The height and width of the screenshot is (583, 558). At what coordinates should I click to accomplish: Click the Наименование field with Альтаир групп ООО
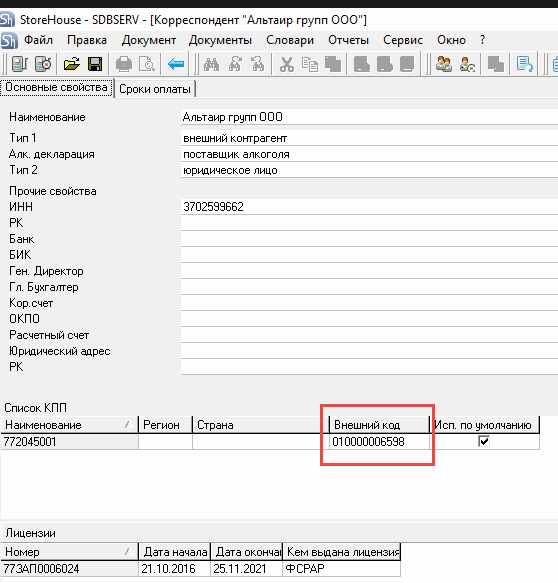[369, 117]
